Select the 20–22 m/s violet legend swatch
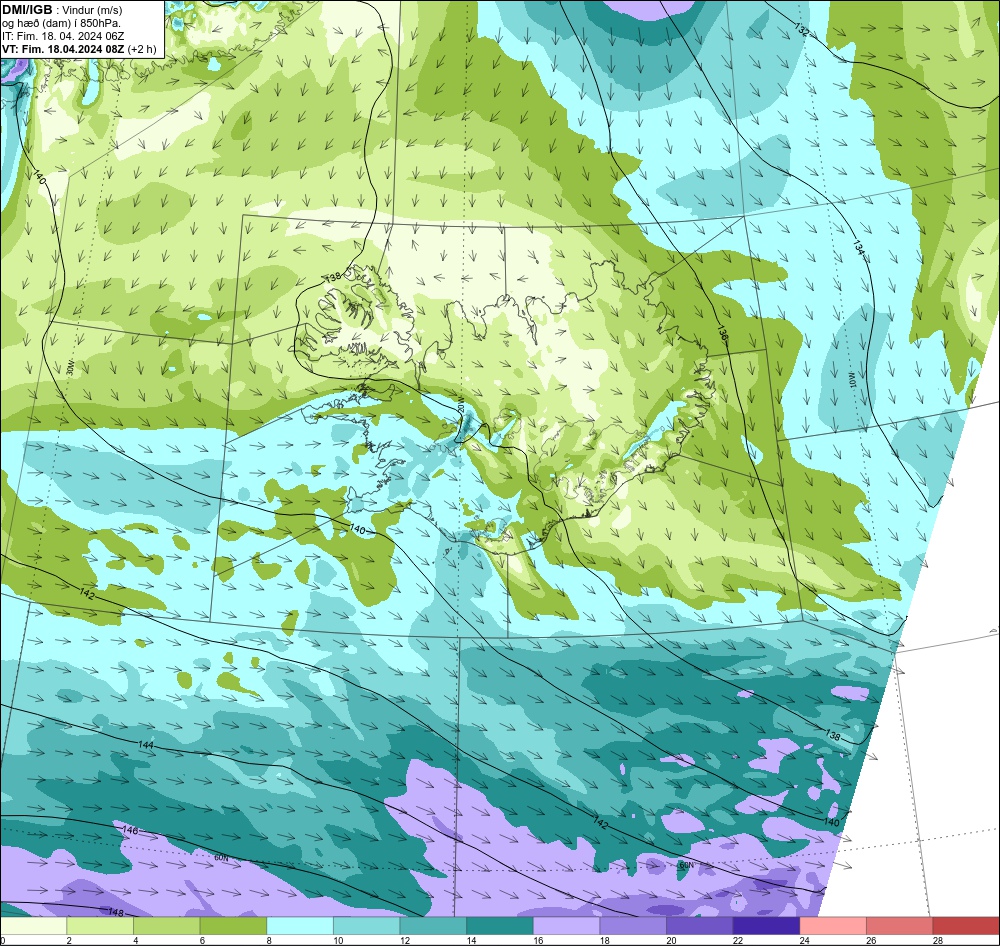Viewport: 1000px width, 946px height. [x=700, y=926]
